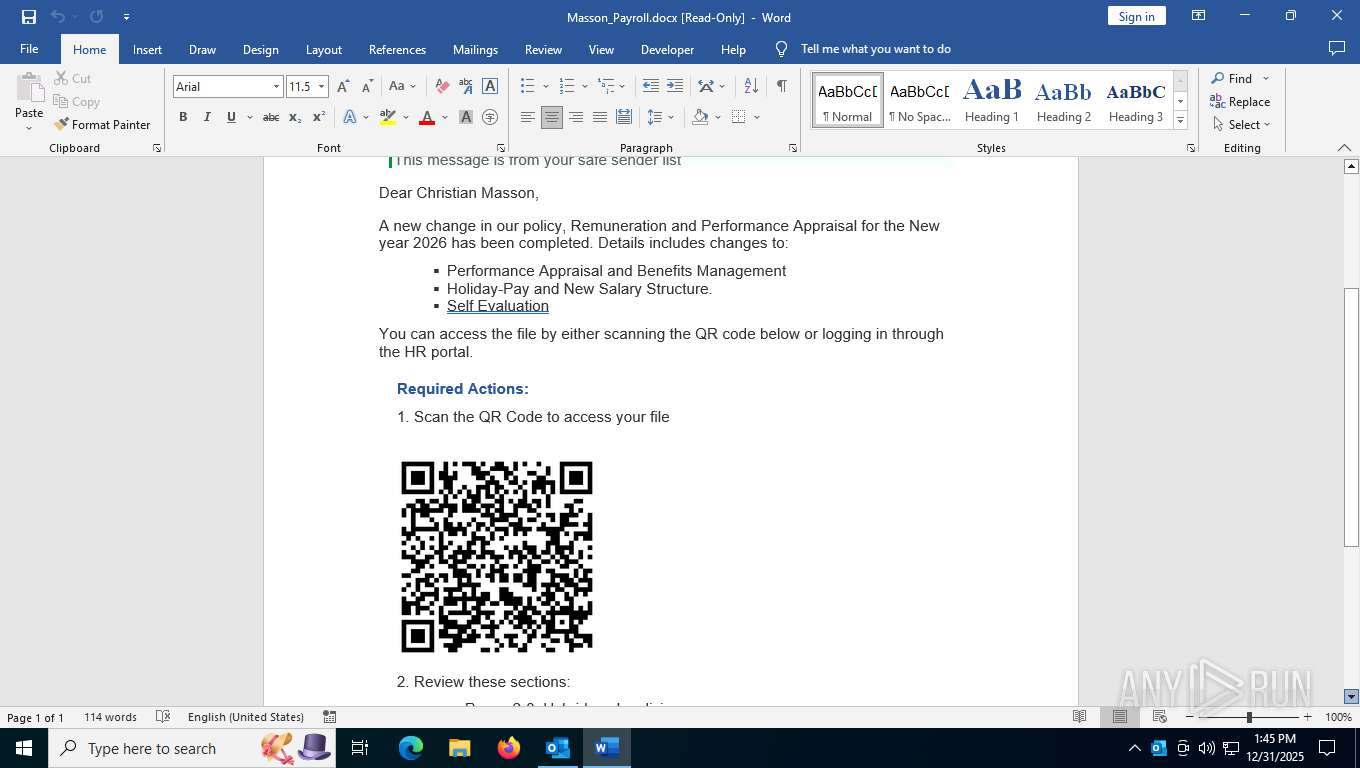Image resolution: width=1360 pixels, height=768 pixels.
Task: Click Decrease Indent icon
Action: (651, 87)
